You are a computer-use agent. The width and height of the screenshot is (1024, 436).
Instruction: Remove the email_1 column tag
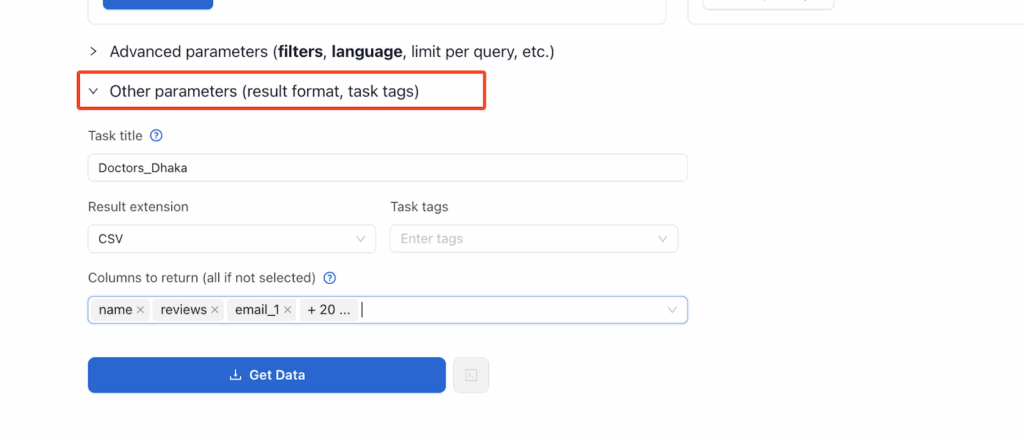pos(288,310)
